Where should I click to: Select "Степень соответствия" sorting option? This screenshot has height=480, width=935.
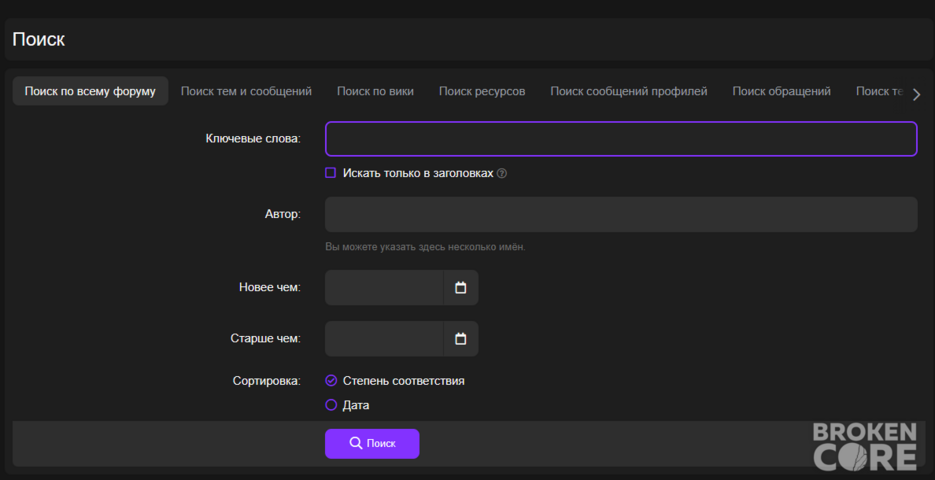click(x=331, y=380)
